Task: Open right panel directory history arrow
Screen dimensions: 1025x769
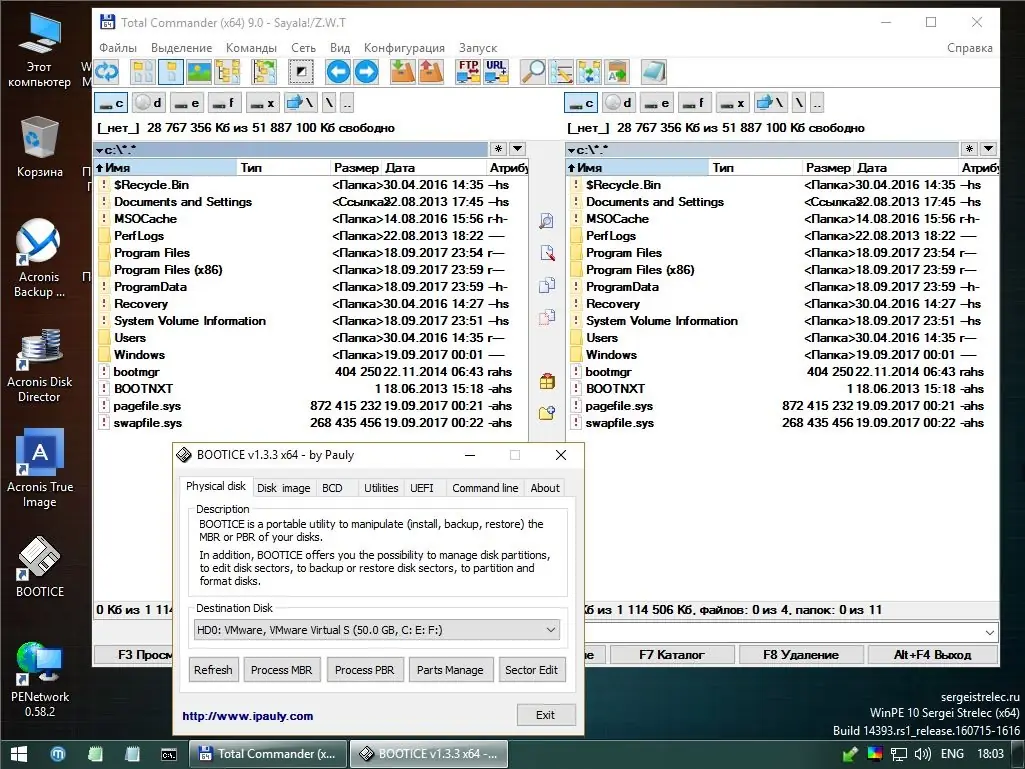Action: click(988, 149)
